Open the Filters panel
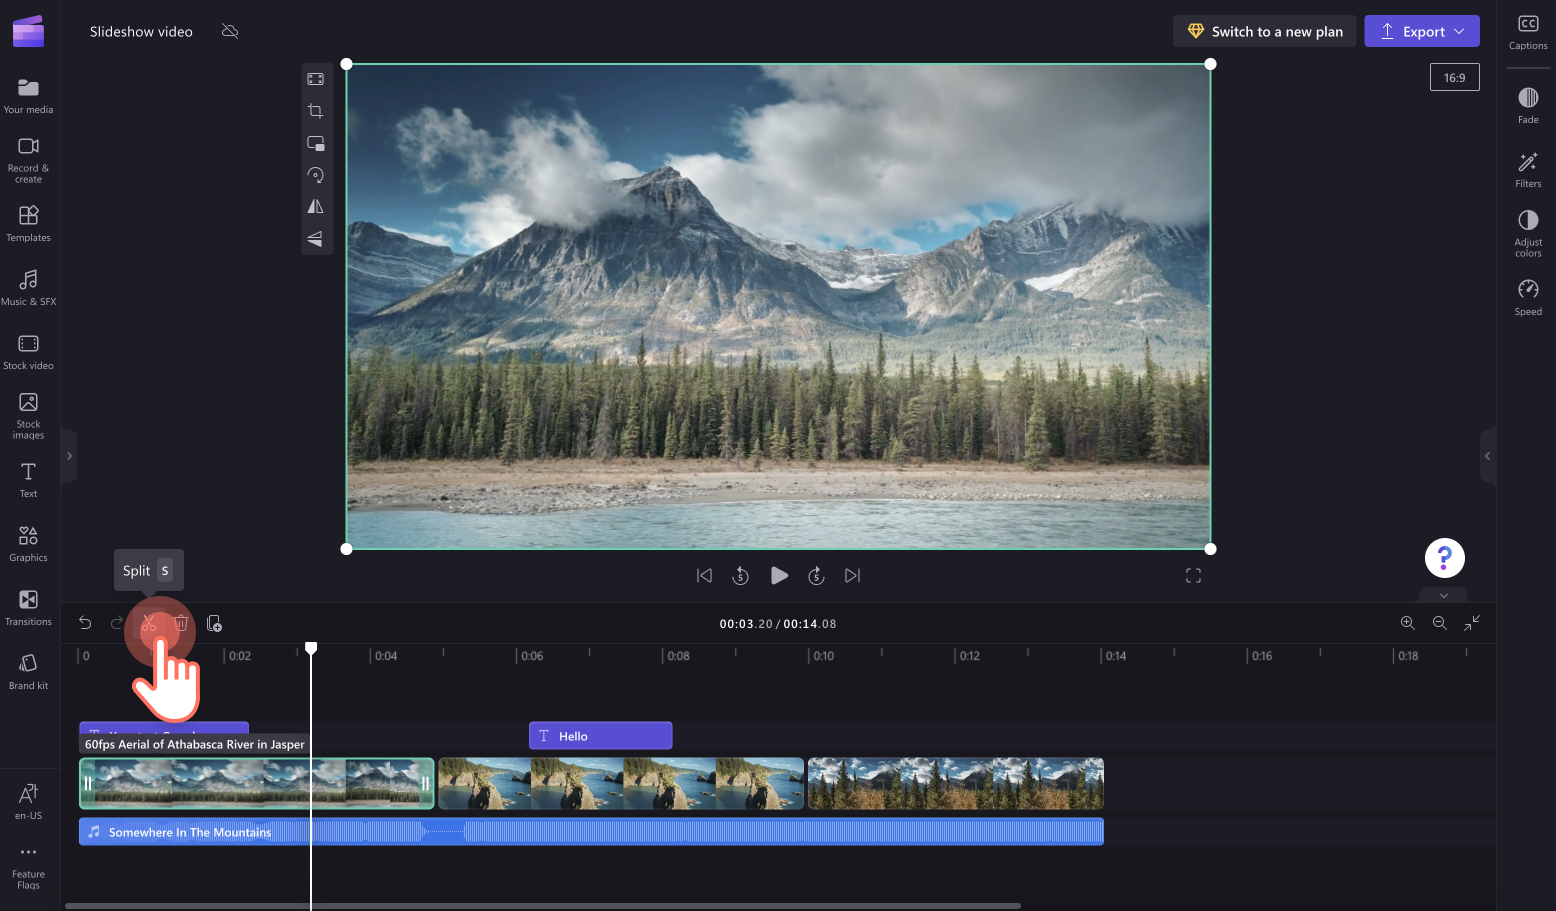This screenshot has width=1556, height=911. (x=1527, y=169)
